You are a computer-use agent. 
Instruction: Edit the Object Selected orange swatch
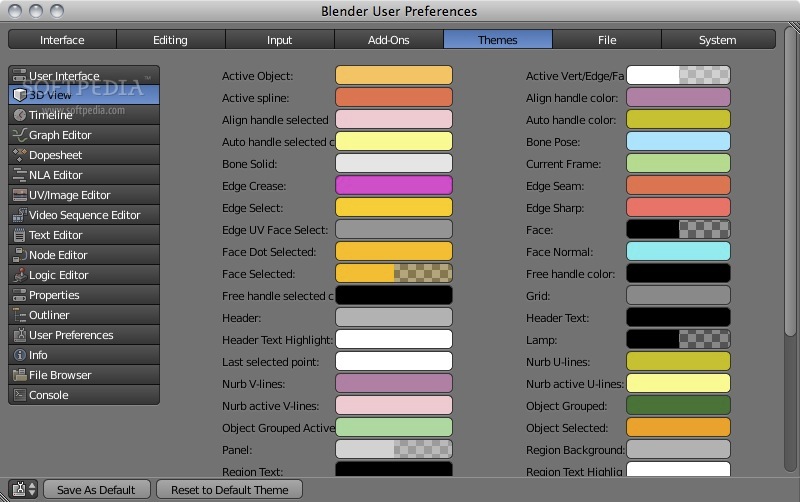click(x=678, y=428)
